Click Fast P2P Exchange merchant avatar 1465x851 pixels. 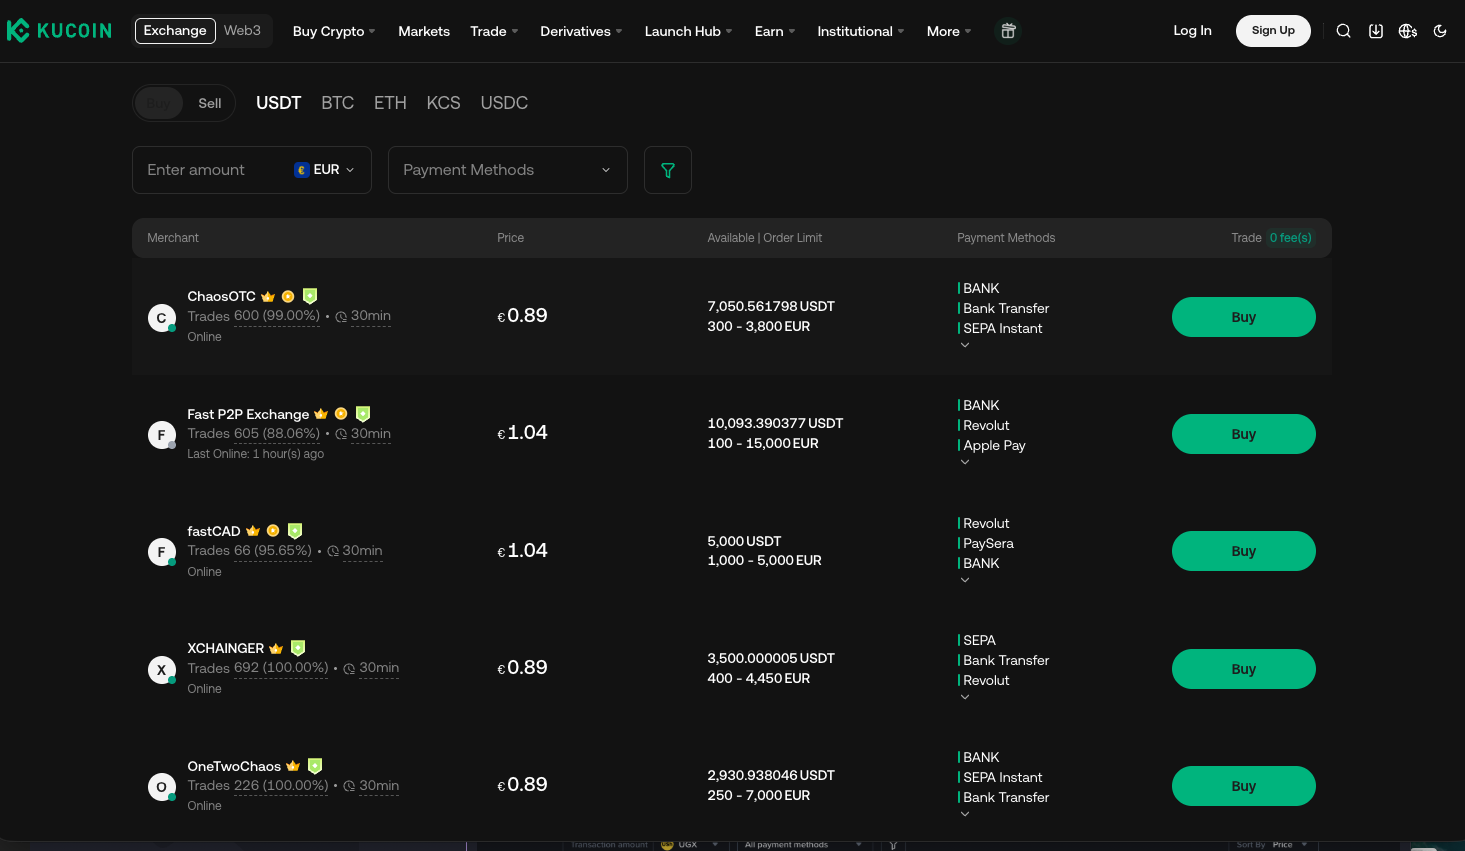tap(162, 435)
